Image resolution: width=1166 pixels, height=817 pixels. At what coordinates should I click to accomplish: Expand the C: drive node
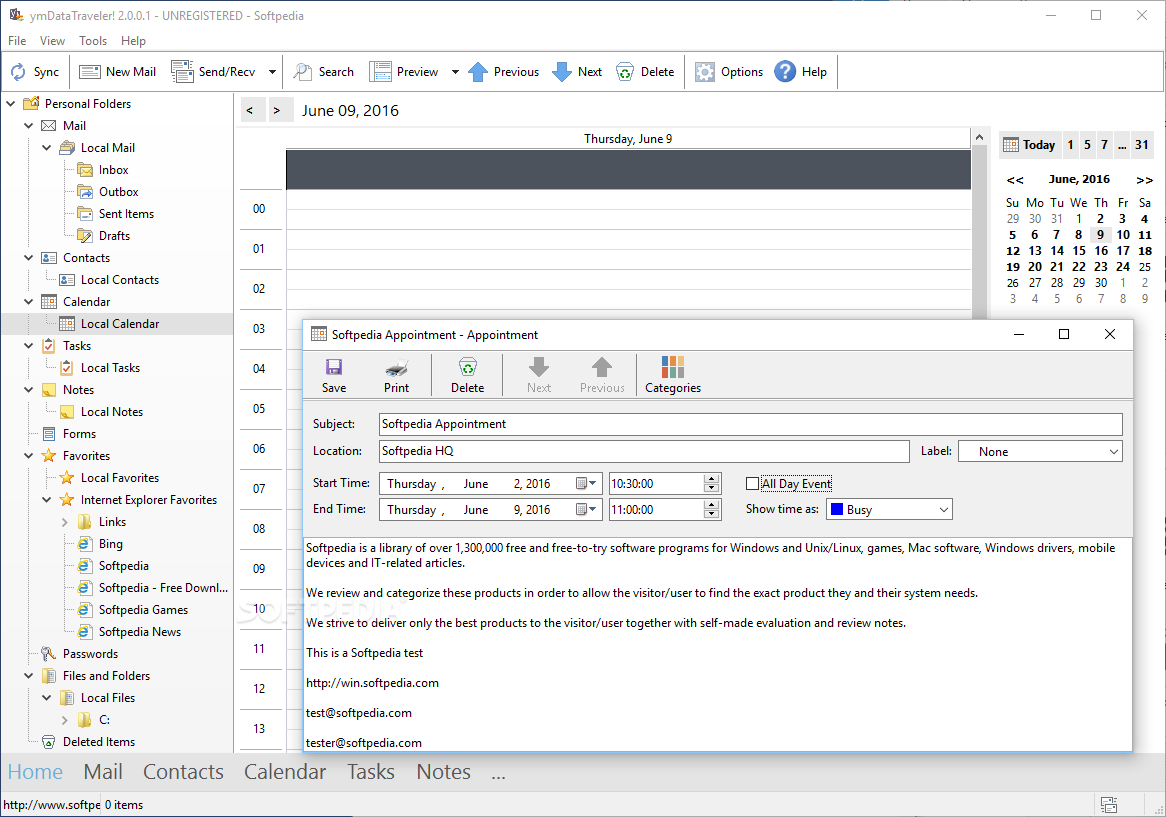pyautogui.click(x=65, y=720)
